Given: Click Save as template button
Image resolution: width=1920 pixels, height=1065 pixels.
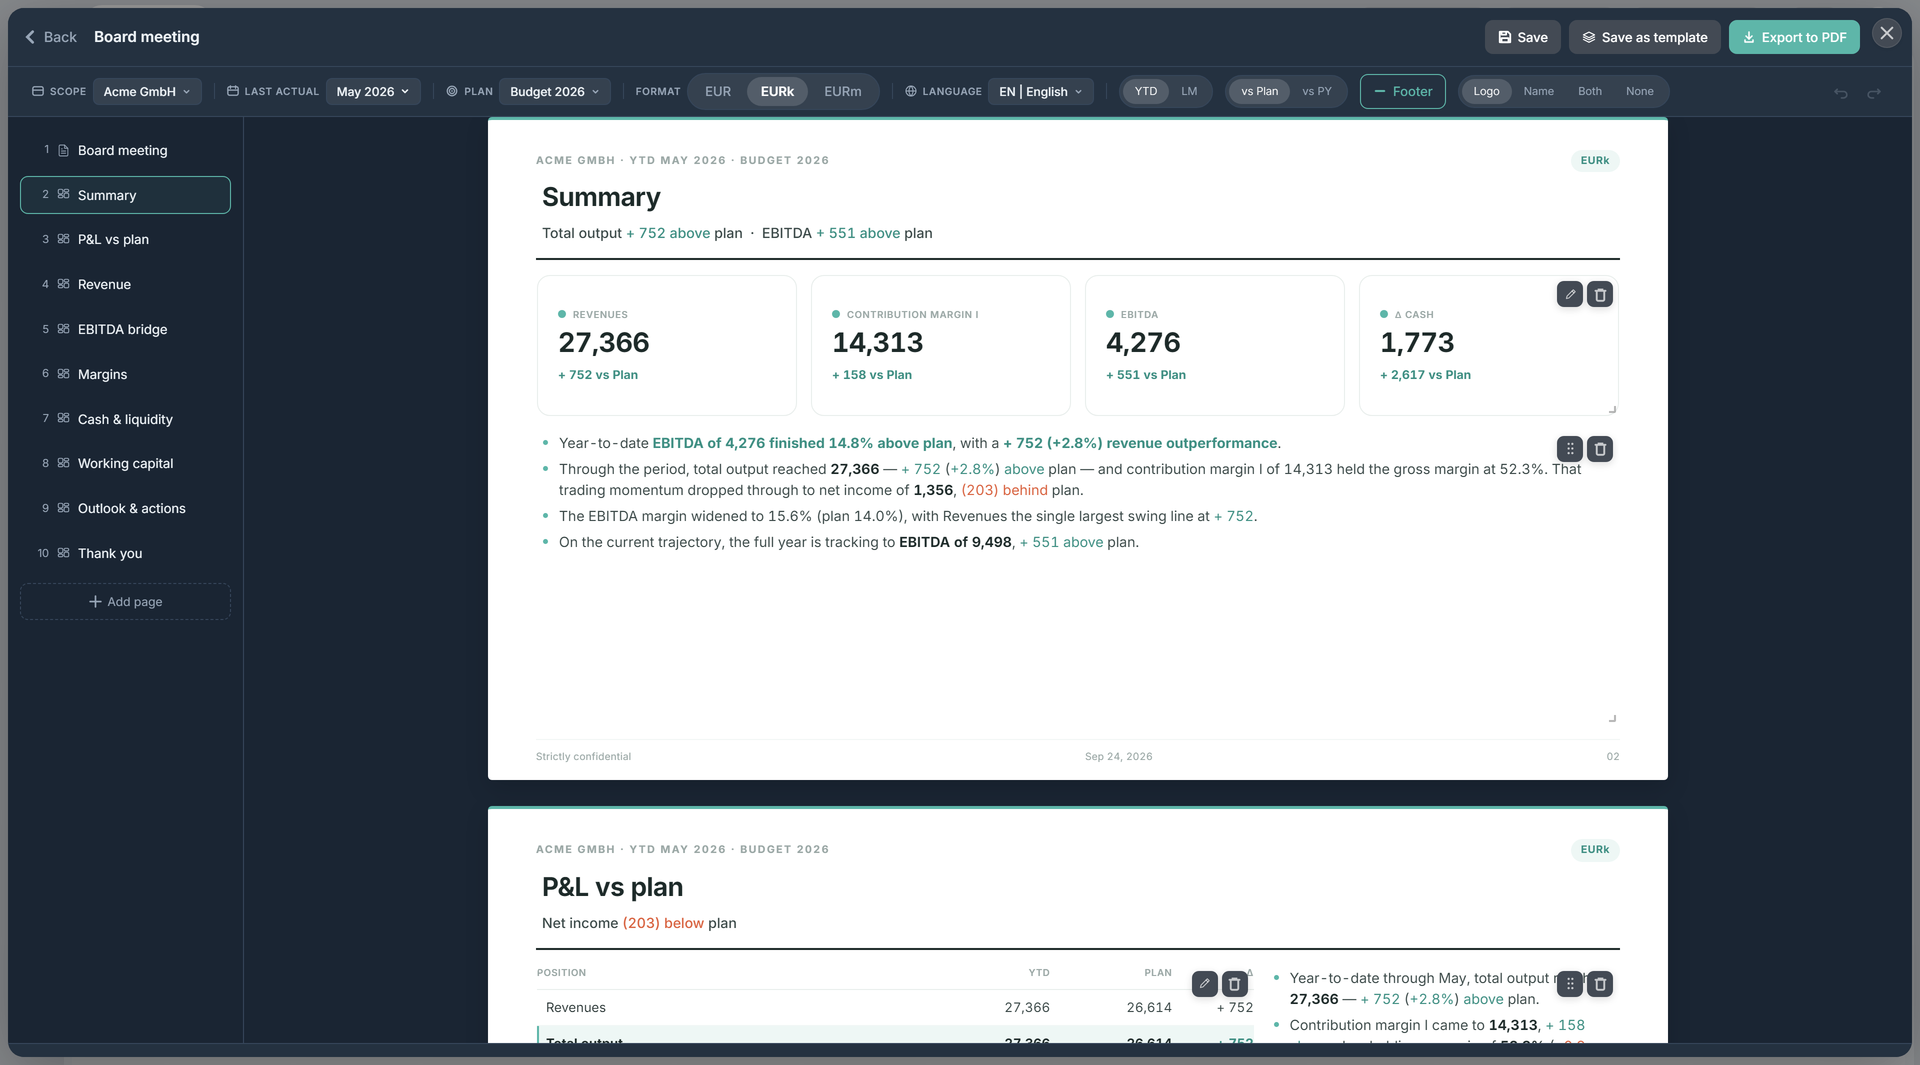Looking at the screenshot, I should (x=1644, y=37).
